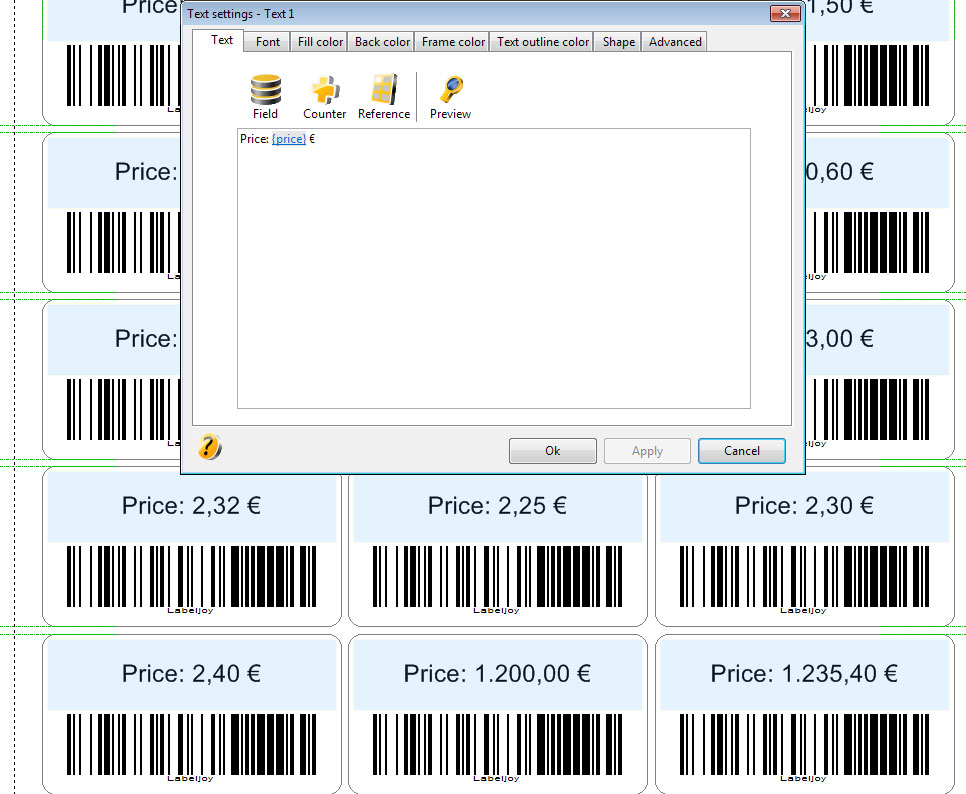Switch to the Font tab
The image size is (966, 794).
click(267, 42)
